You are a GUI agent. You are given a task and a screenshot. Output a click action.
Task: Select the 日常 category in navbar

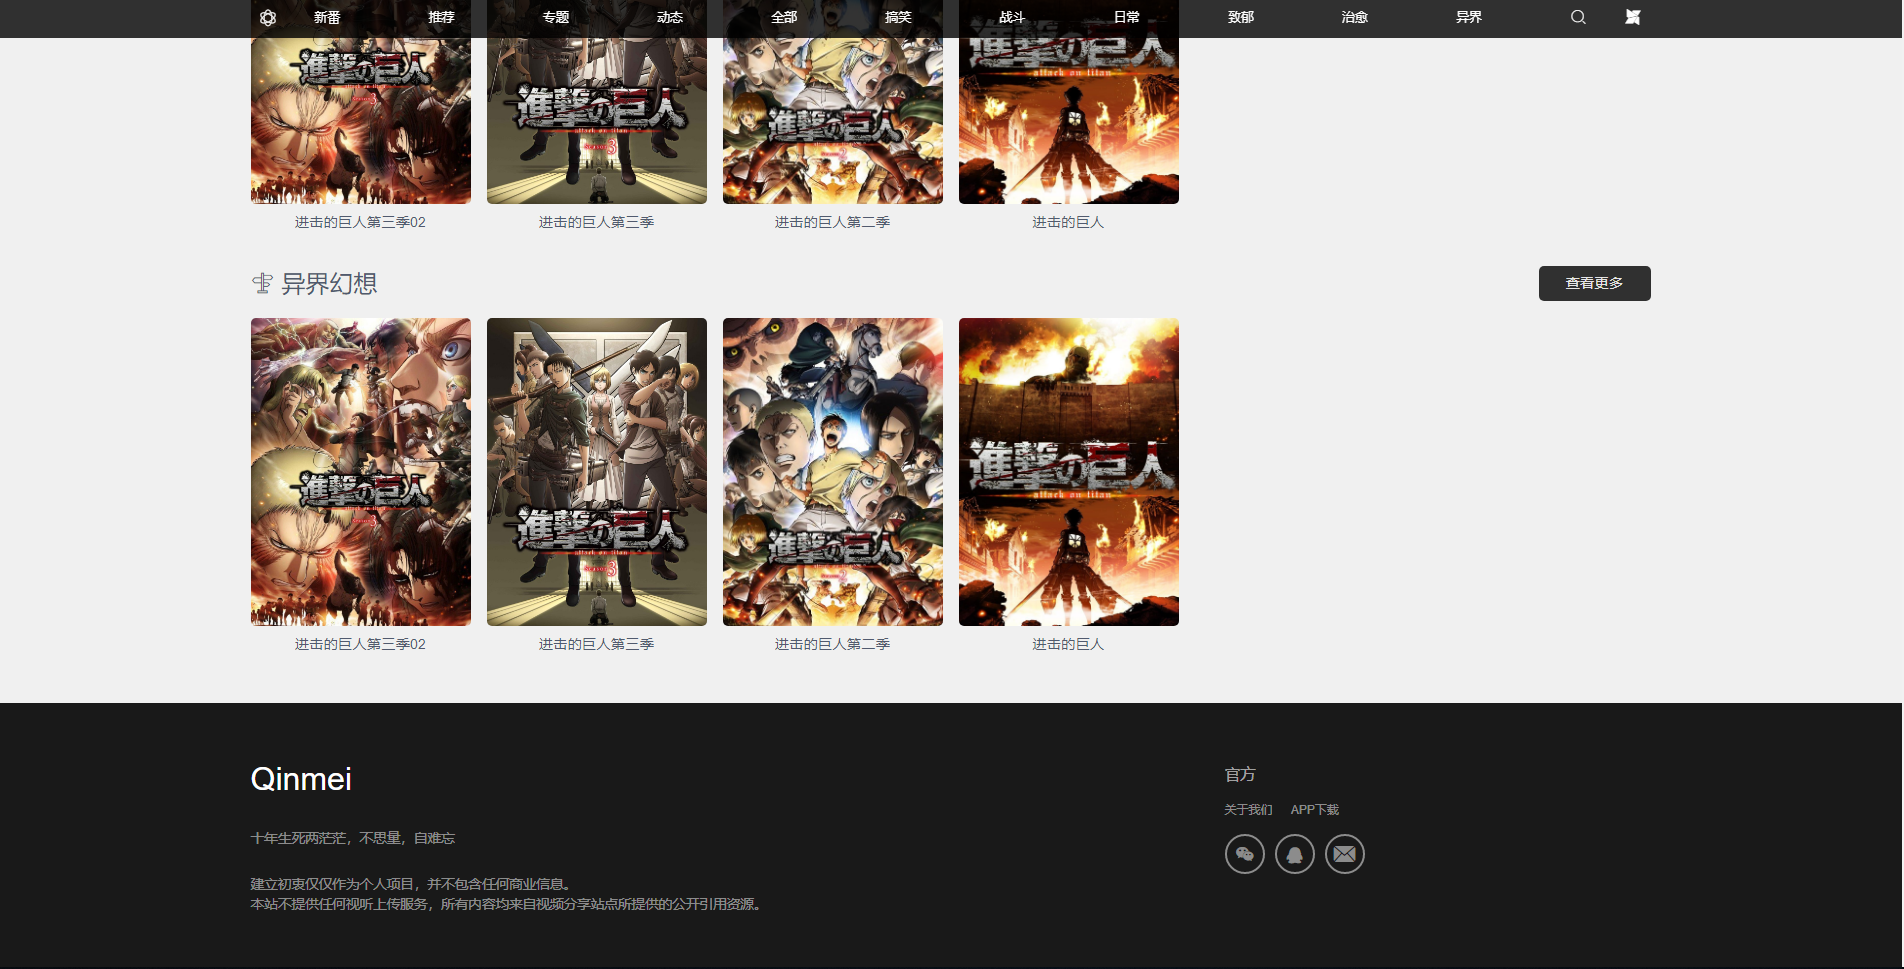pyautogui.click(x=1127, y=17)
